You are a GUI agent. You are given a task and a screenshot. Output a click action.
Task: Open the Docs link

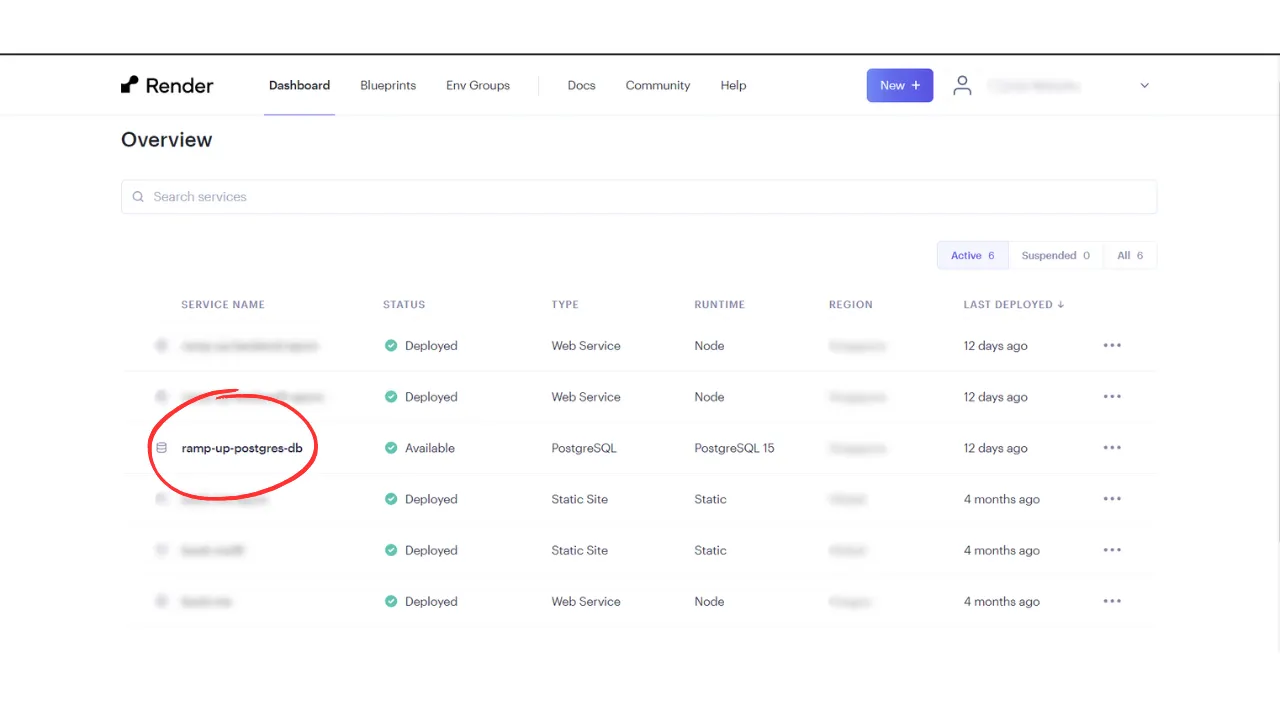tap(581, 85)
